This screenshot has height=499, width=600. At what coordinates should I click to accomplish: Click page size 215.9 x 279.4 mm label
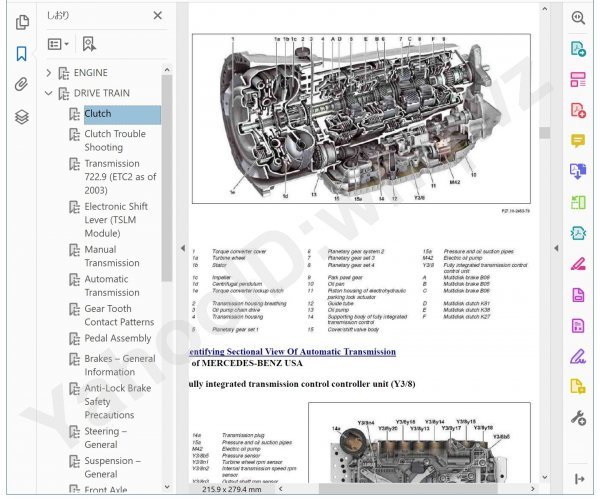pos(232,489)
